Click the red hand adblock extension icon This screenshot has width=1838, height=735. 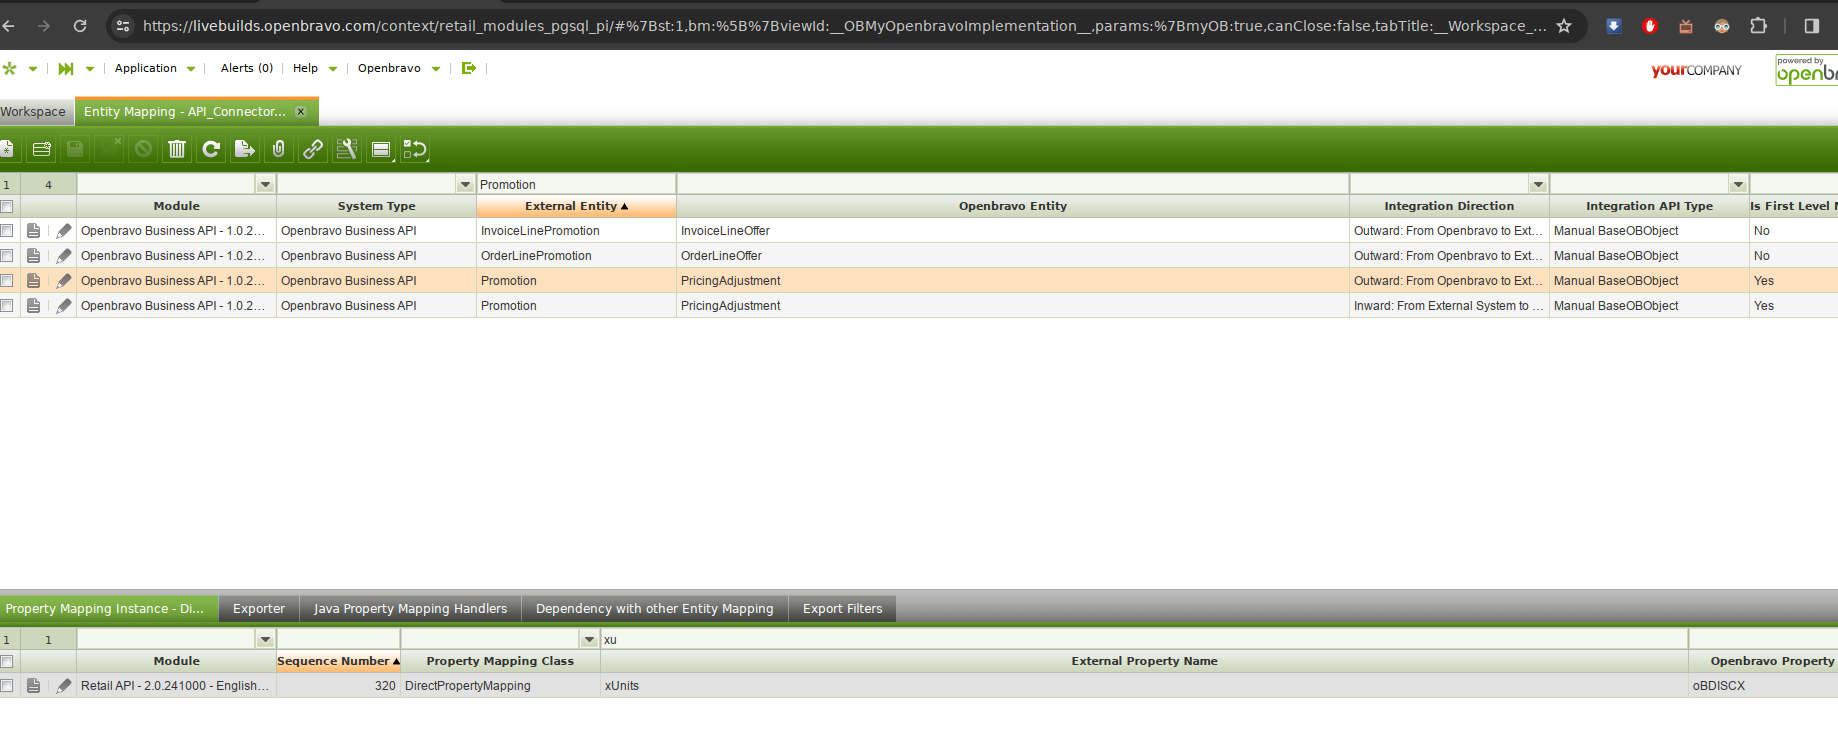[x=1650, y=26]
